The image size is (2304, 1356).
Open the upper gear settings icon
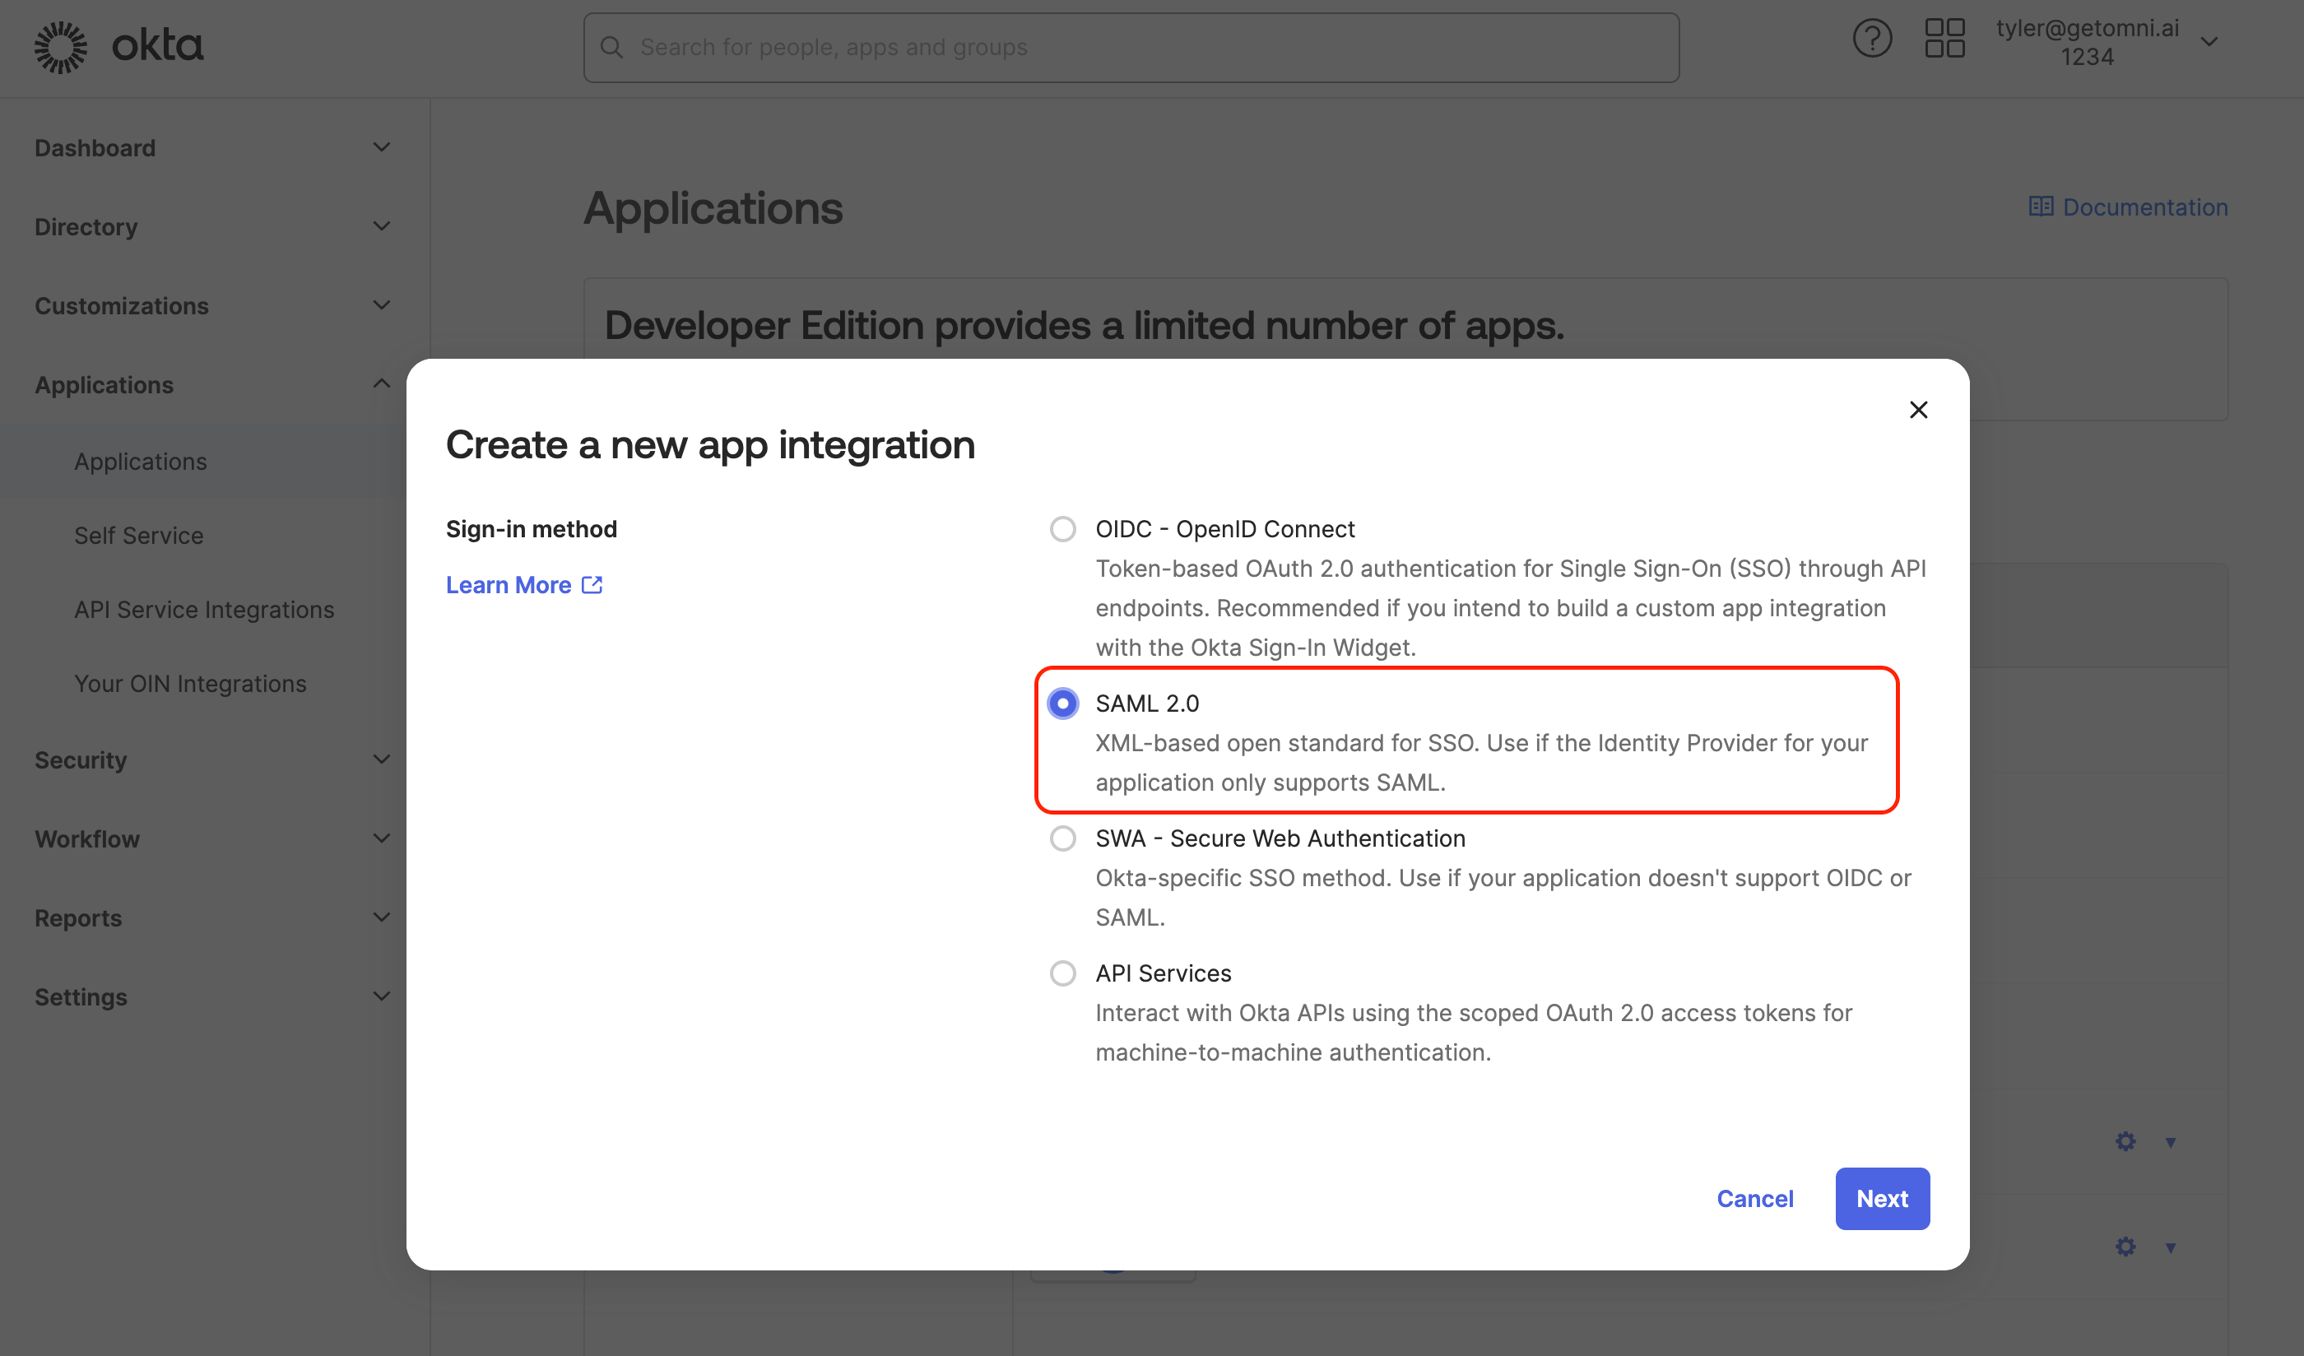tap(2124, 1141)
